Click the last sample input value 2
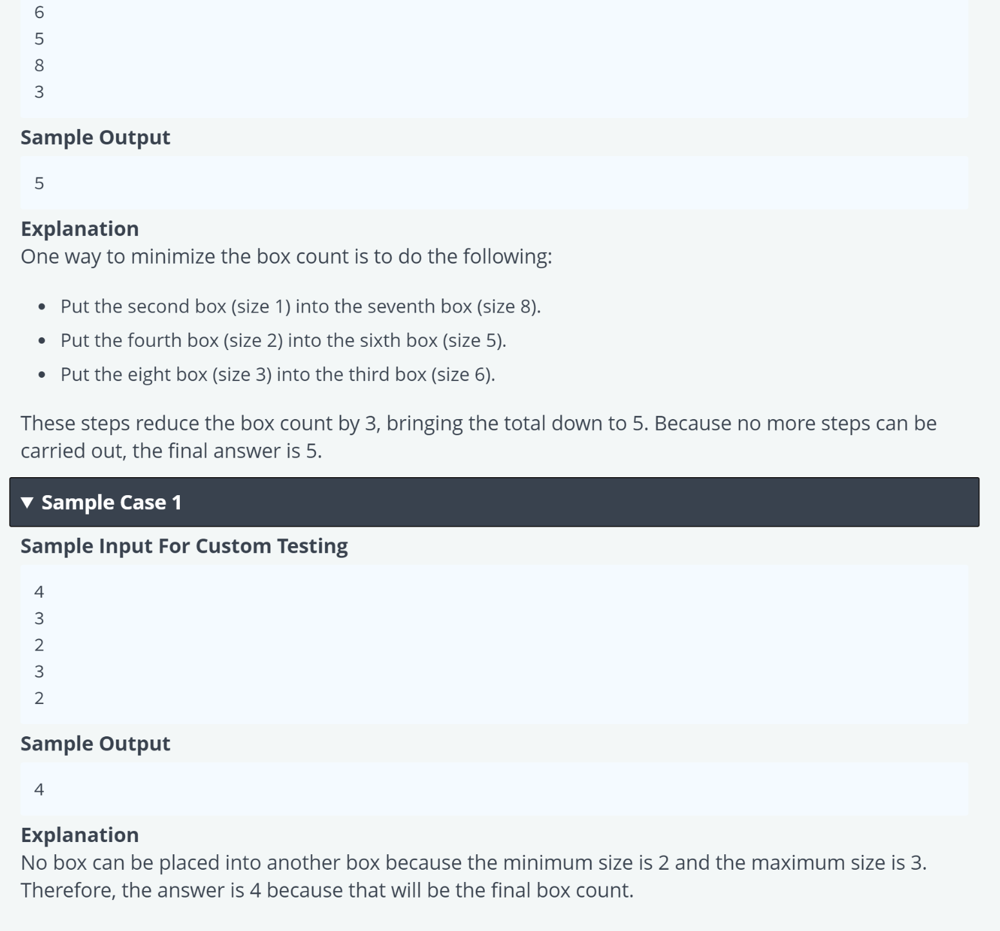The image size is (1000, 931). 39,698
